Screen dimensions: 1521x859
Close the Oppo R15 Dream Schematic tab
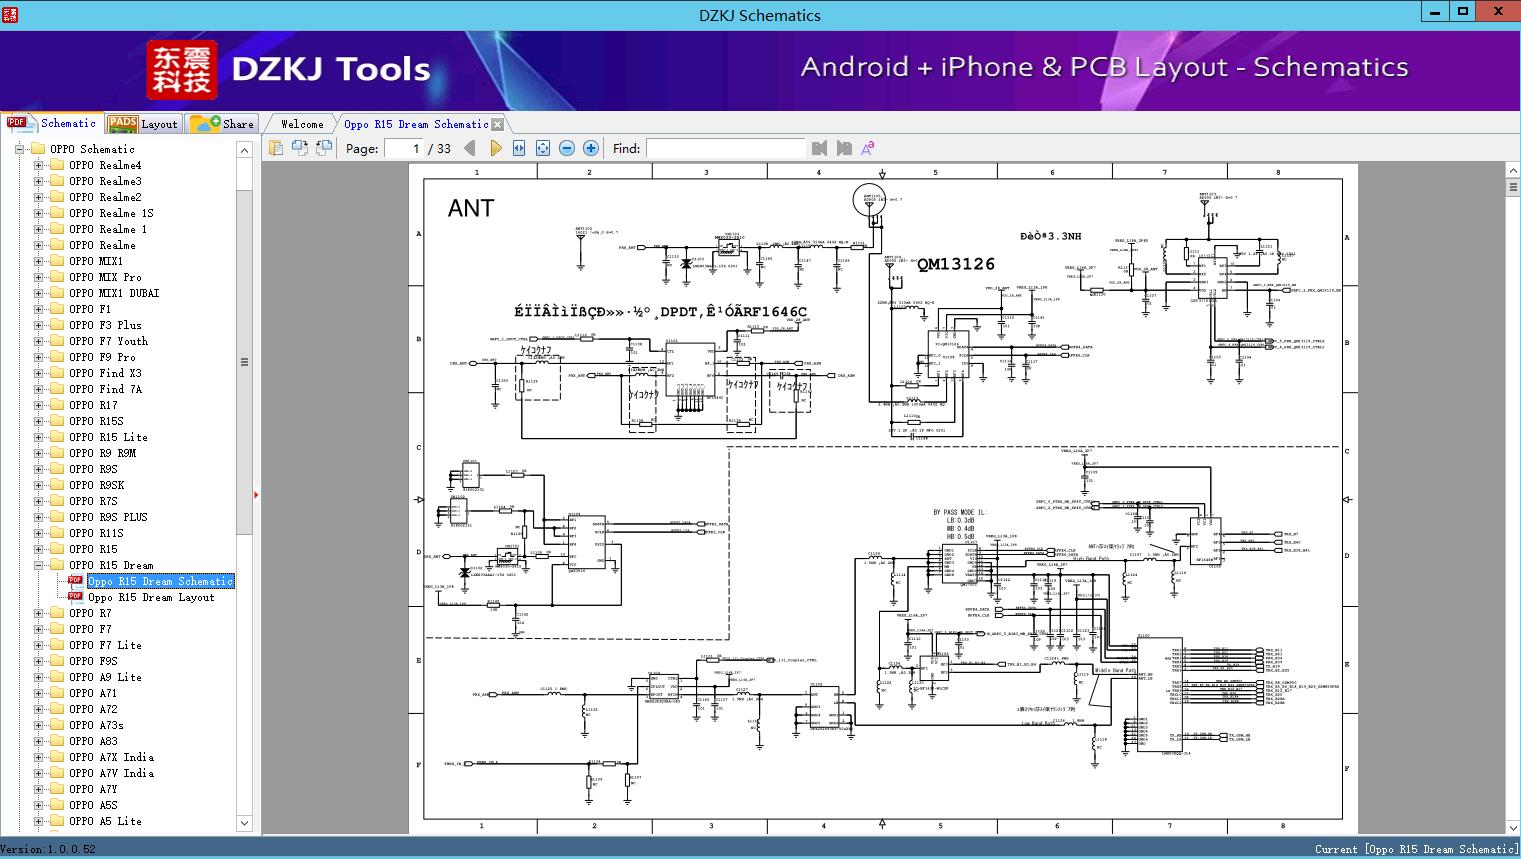[x=498, y=125]
